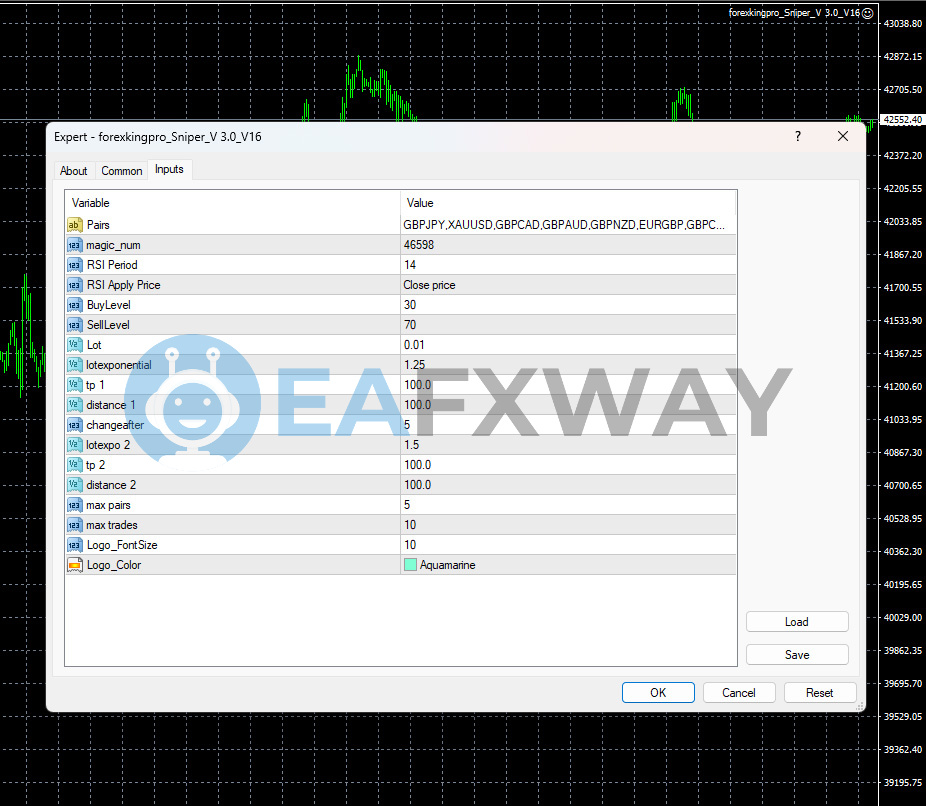Switch to the About tab

[x=73, y=170]
